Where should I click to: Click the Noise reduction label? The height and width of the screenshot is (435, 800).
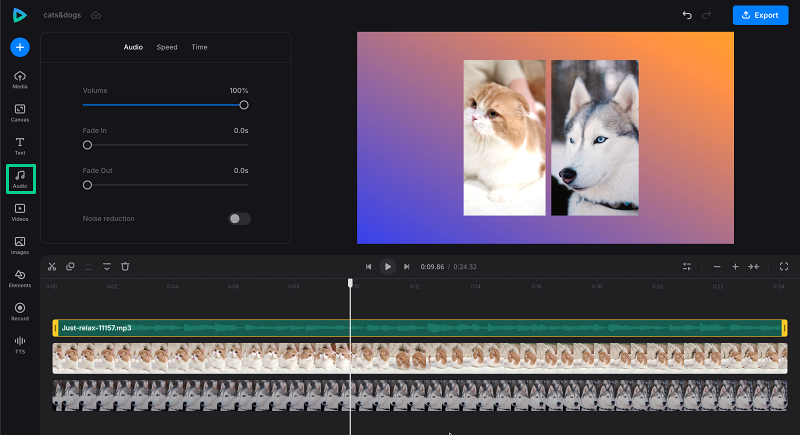(x=108, y=219)
